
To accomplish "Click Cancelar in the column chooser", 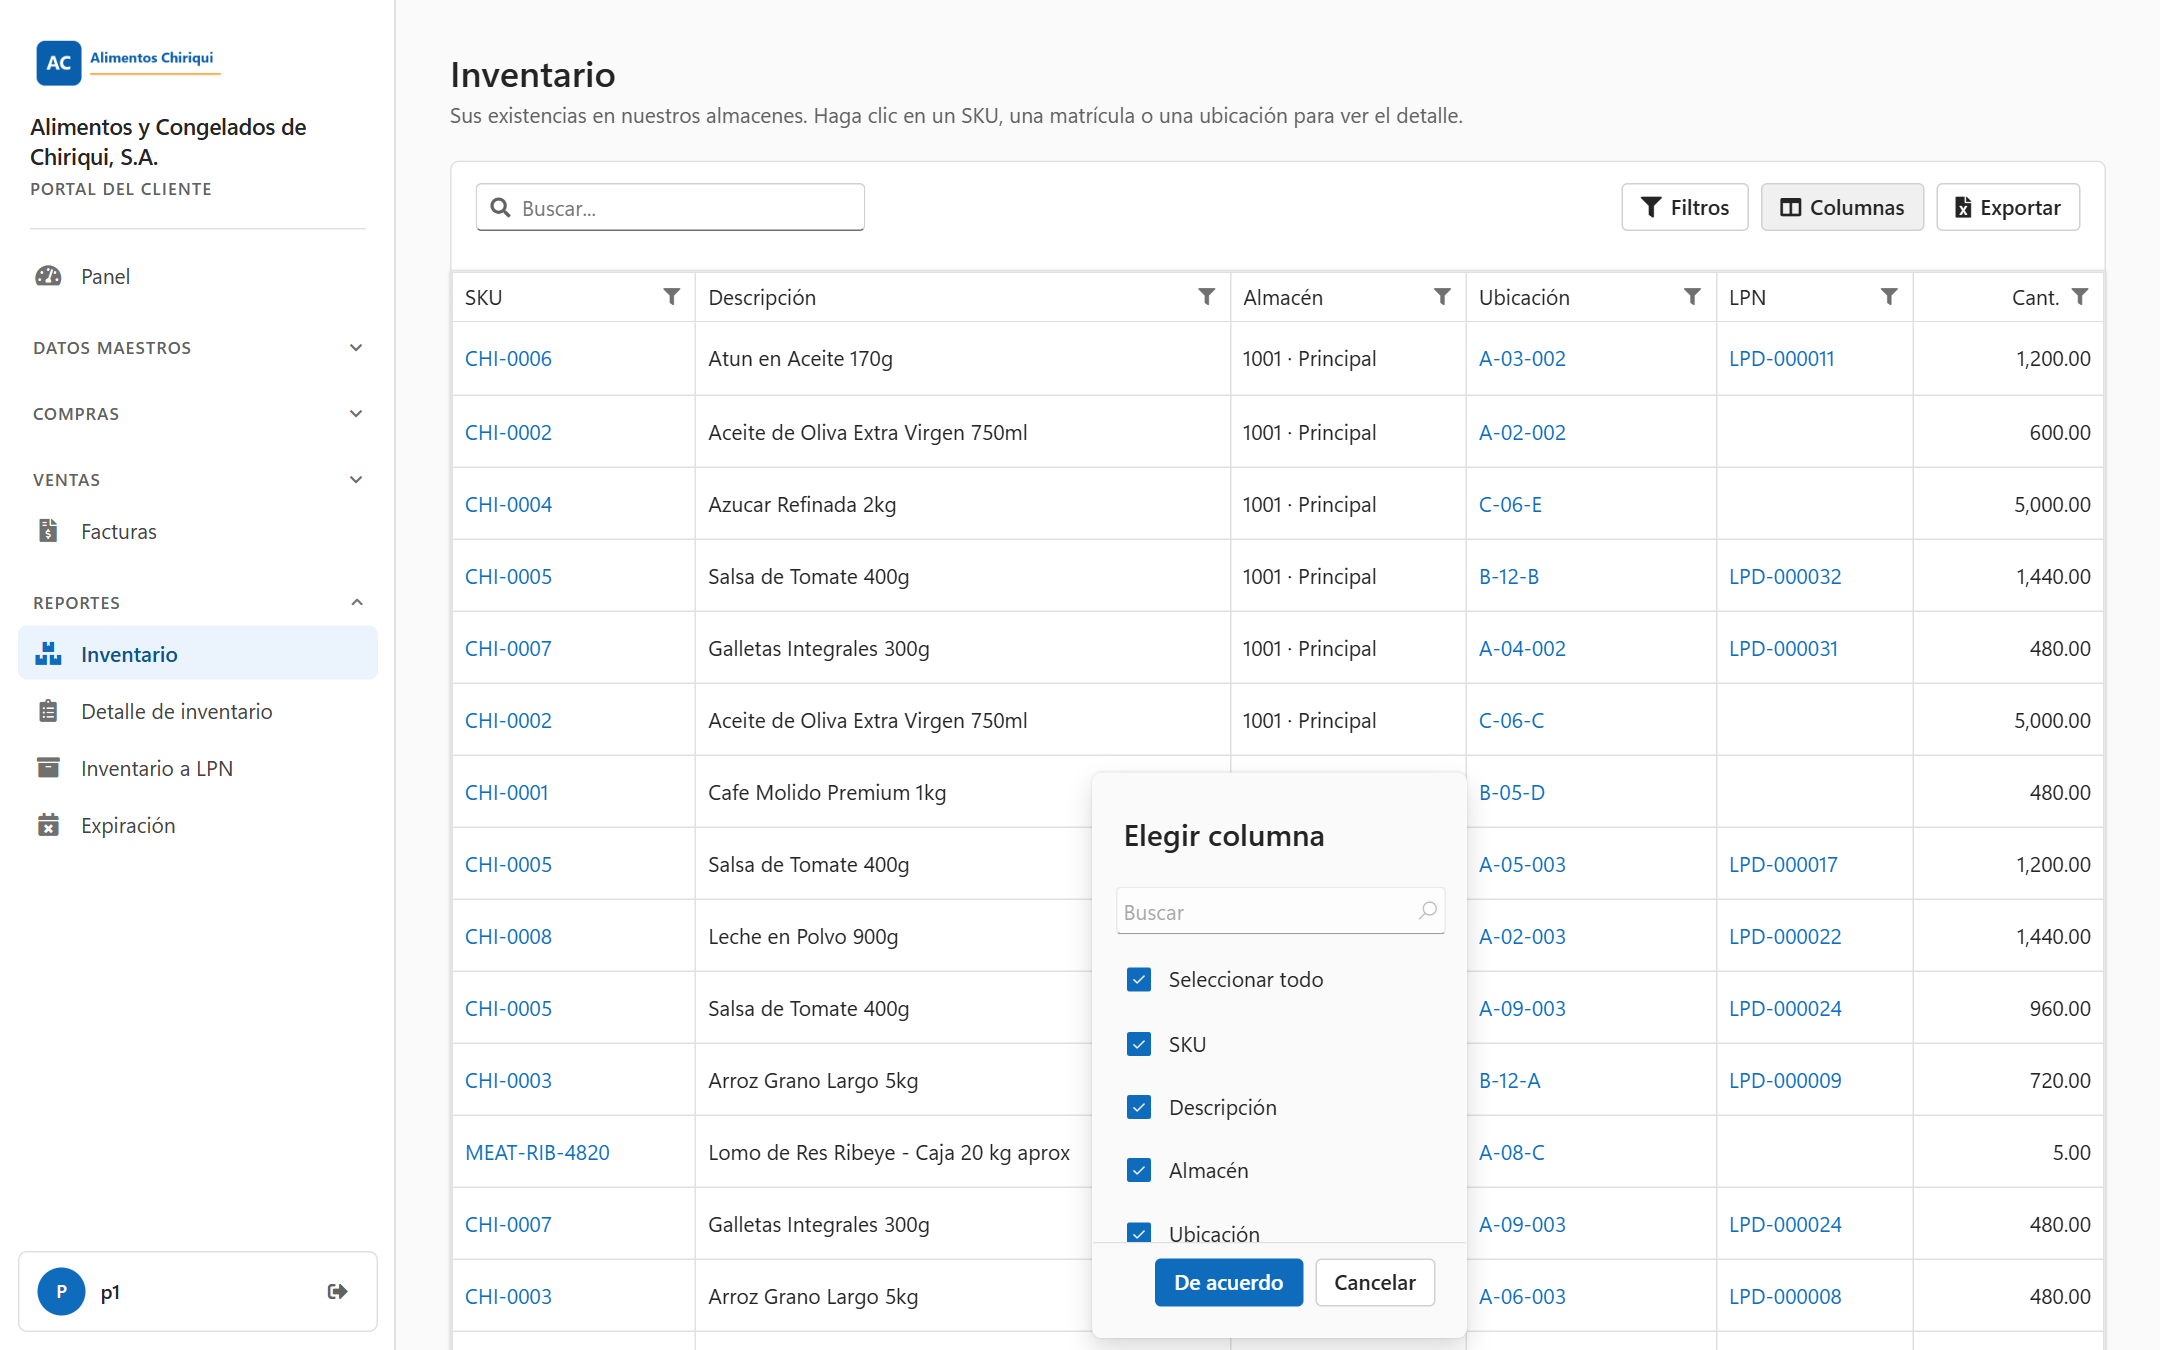I will [1375, 1282].
